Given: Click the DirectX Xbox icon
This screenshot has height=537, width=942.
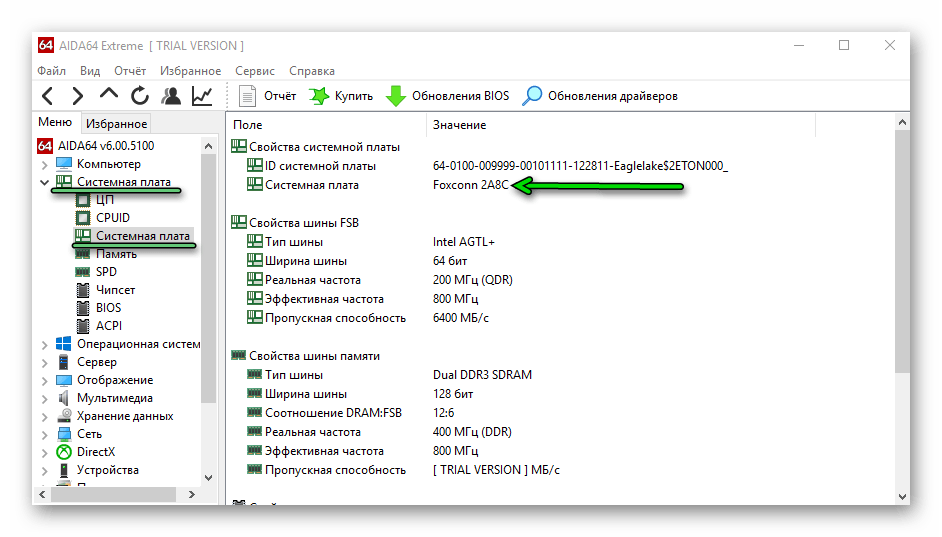Looking at the screenshot, I should [x=64, y=452].
